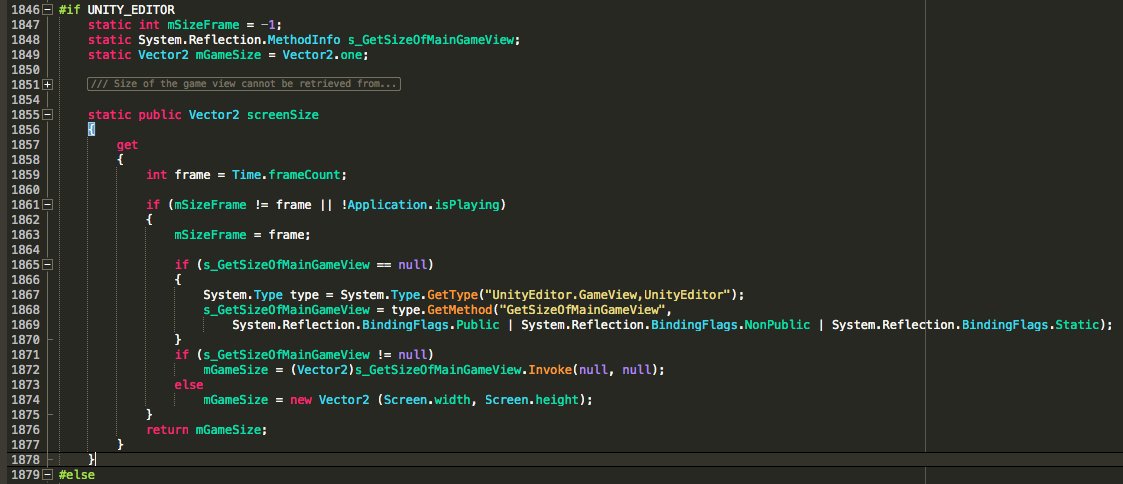Click 'Screen.height' on line 1874
This screenshot has width=1123, height=484.
point(531,400)
